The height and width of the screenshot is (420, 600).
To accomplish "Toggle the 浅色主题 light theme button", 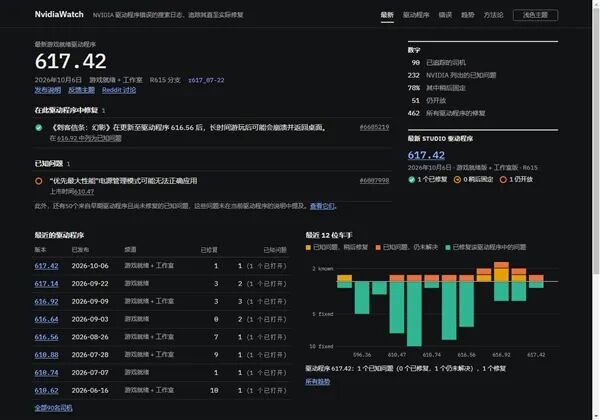I will point(535,15).
